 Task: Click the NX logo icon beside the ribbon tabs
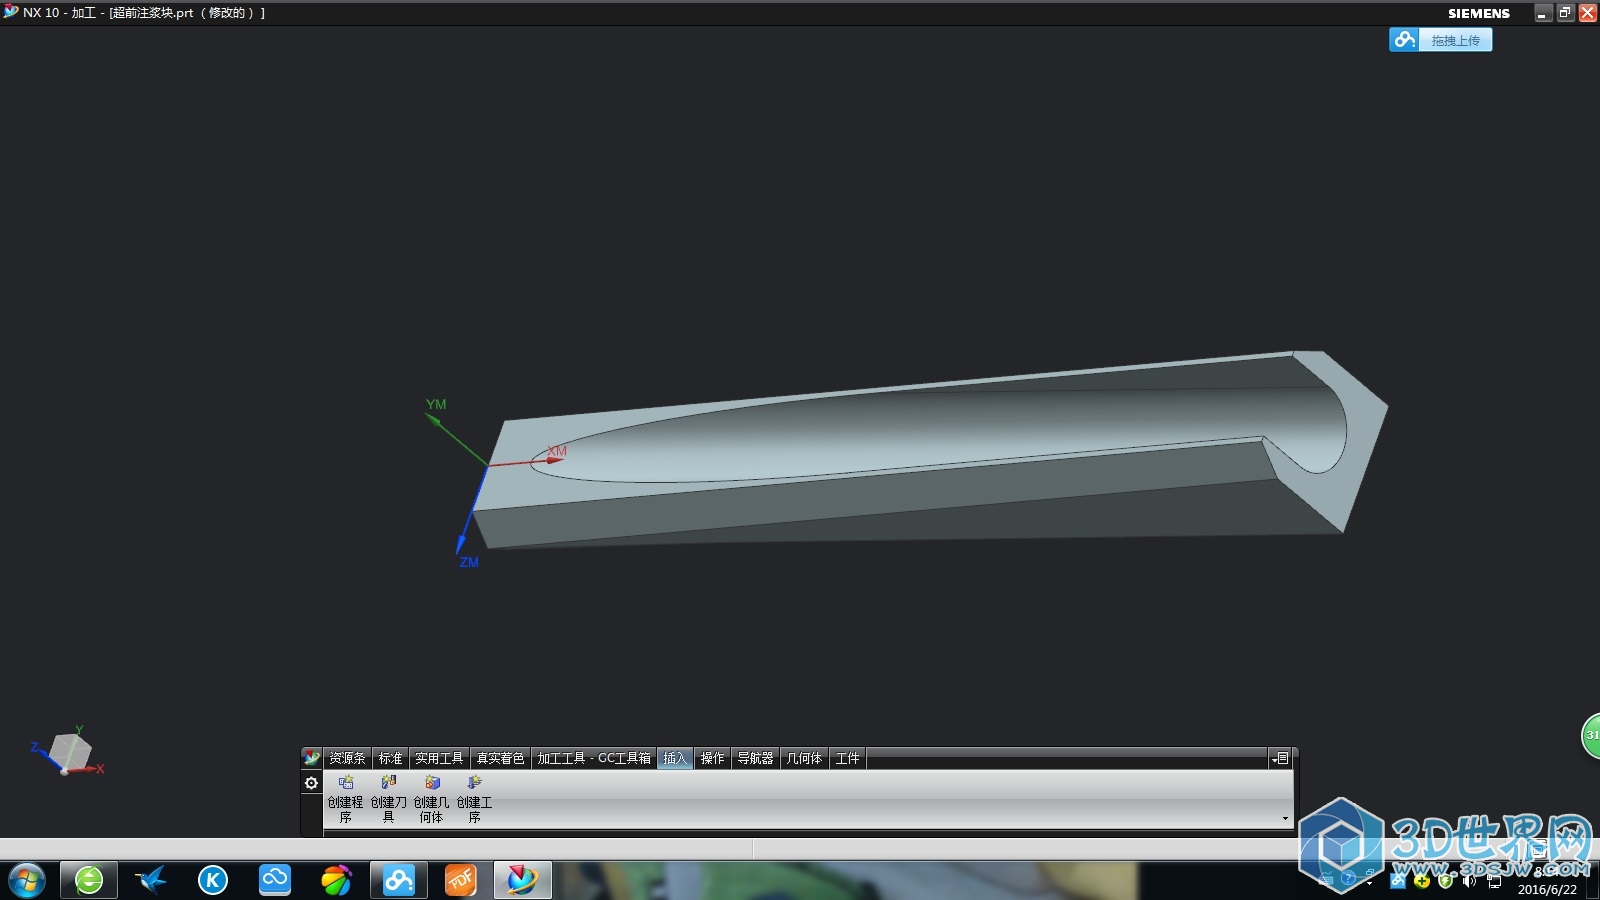pos(312,758)
